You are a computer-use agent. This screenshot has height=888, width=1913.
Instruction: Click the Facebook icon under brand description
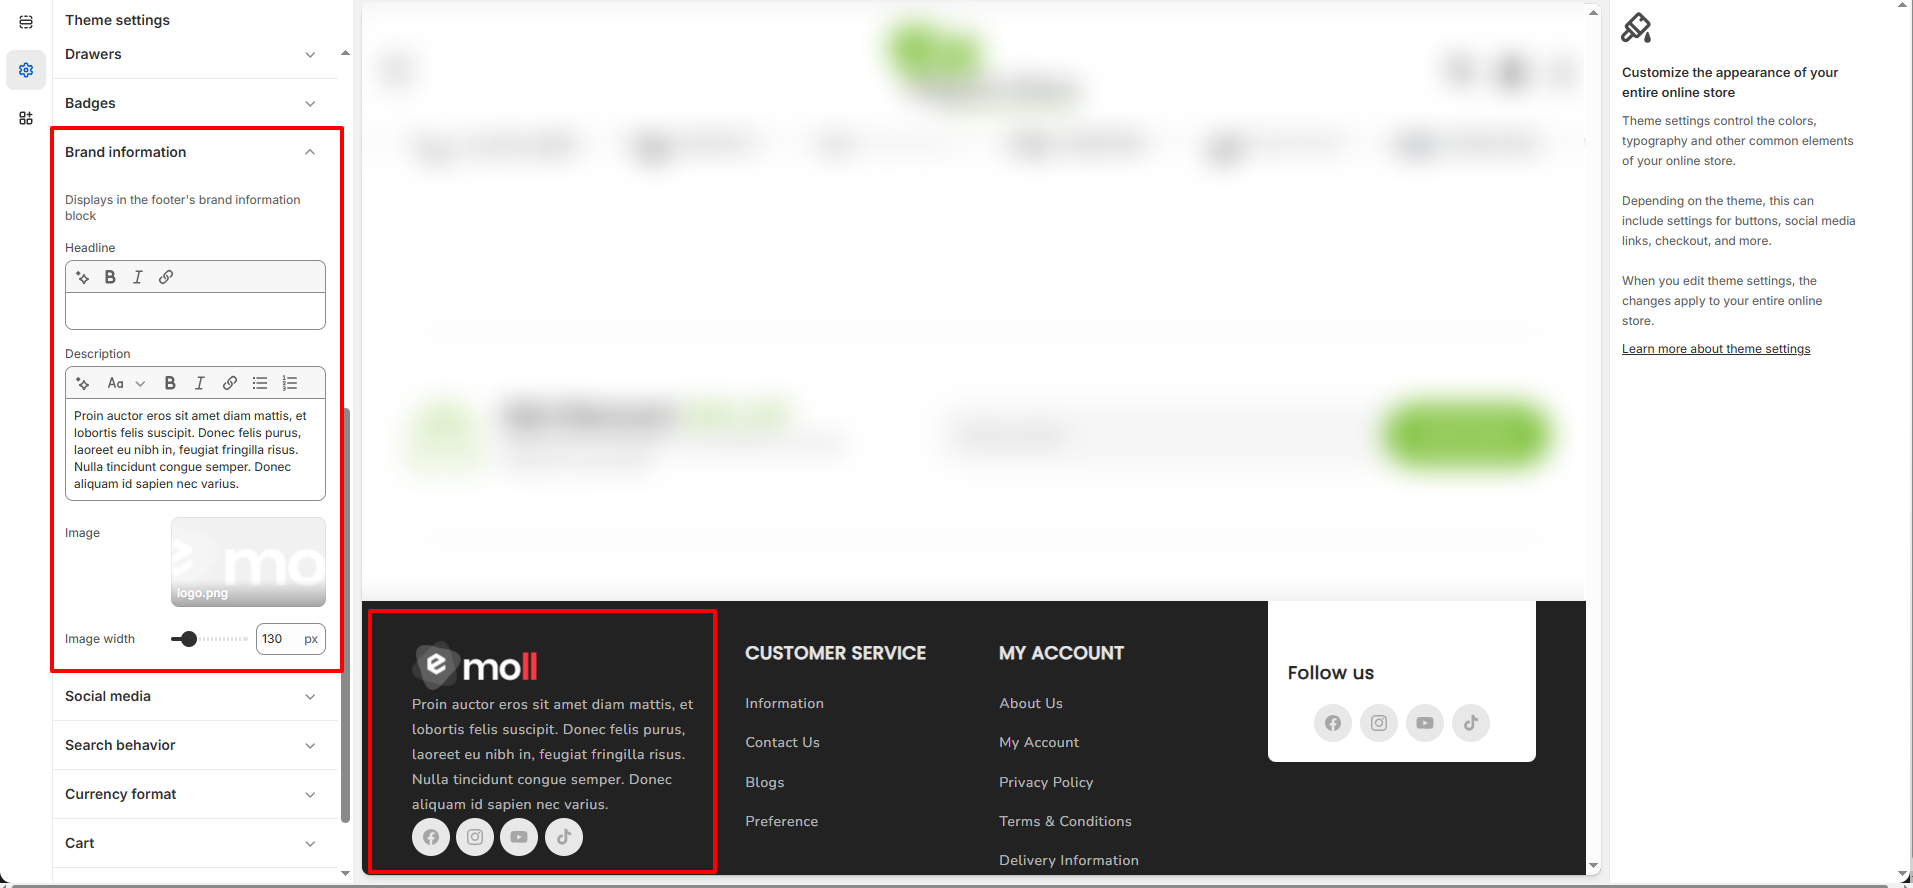point(431,837)
